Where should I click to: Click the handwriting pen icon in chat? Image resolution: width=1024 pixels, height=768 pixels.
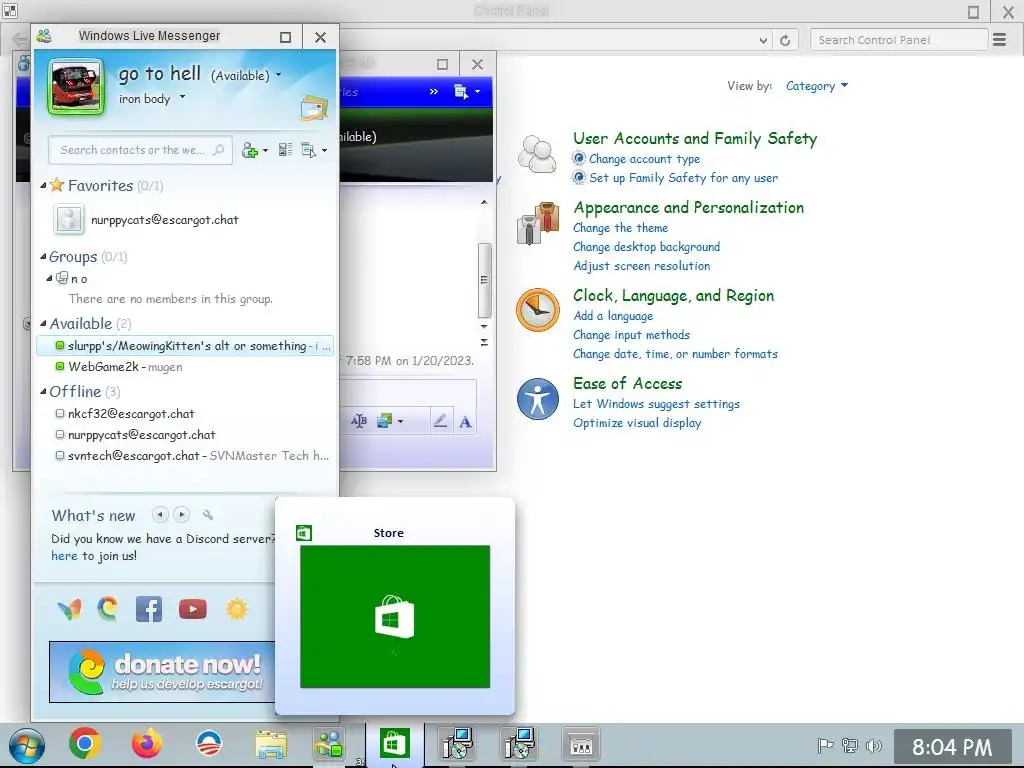pos(440,421)
